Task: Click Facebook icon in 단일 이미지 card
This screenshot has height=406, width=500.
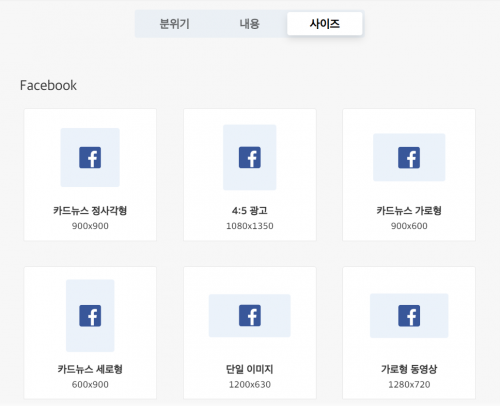Action: click(x=250, y=315)
